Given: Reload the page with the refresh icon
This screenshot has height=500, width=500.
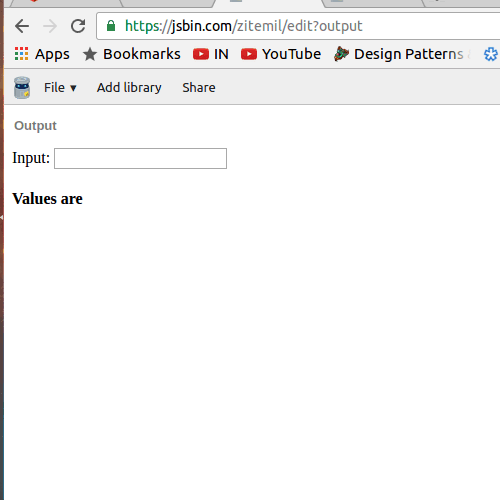Looking at the screenshot, I should 78,26.
